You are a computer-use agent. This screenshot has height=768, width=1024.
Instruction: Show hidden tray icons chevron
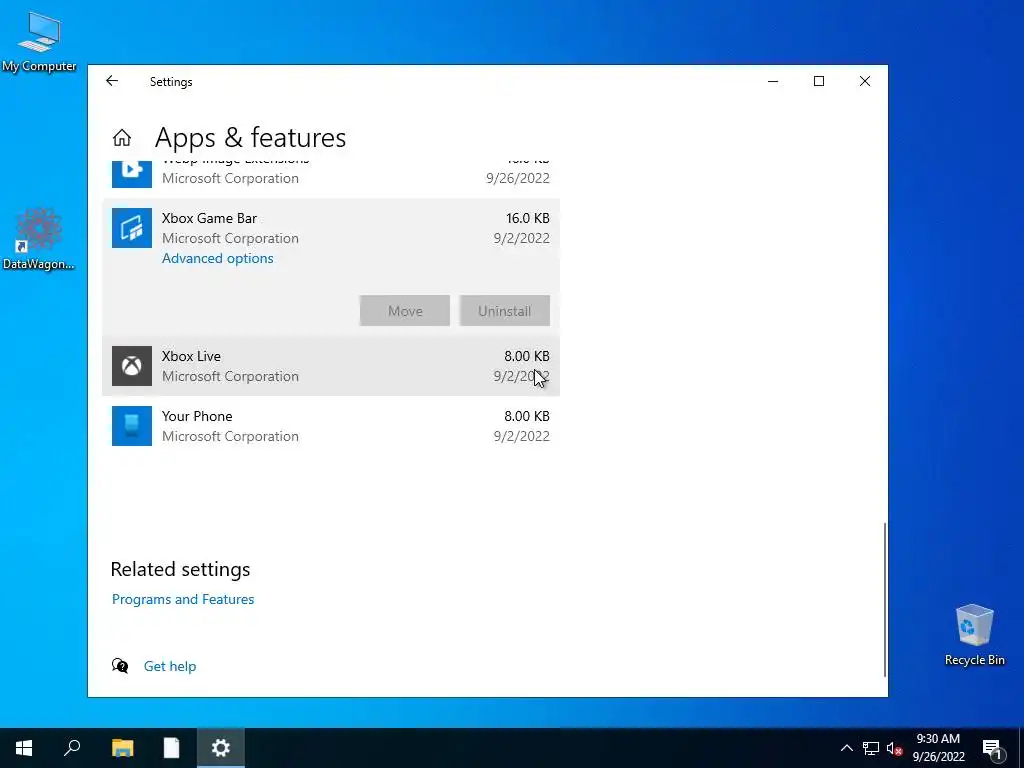coord(846,748)
